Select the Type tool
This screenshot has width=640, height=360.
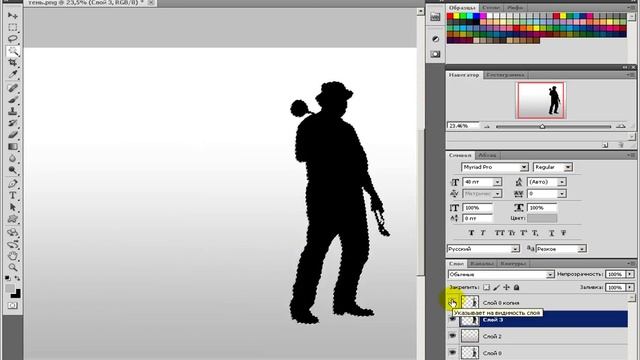point(13,196)
